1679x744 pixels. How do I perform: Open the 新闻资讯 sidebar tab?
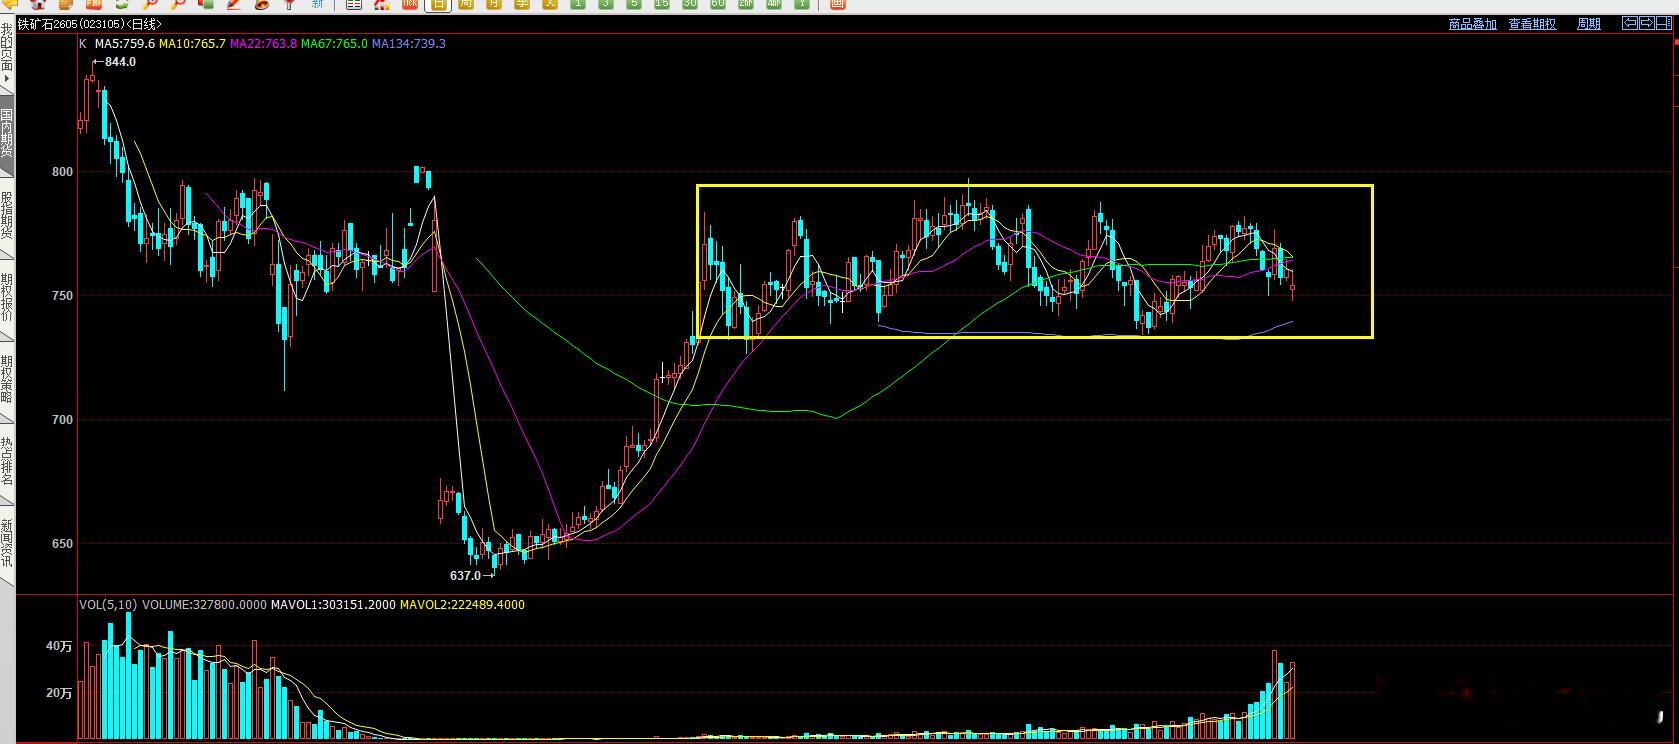click(6, 543)
